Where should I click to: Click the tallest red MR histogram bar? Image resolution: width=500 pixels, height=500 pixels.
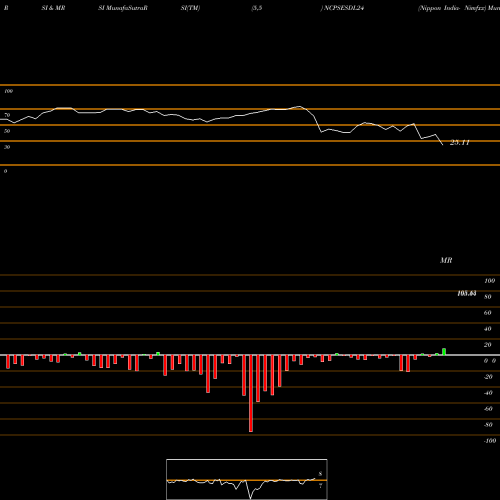pyautogui.click(x=251, y=393)
